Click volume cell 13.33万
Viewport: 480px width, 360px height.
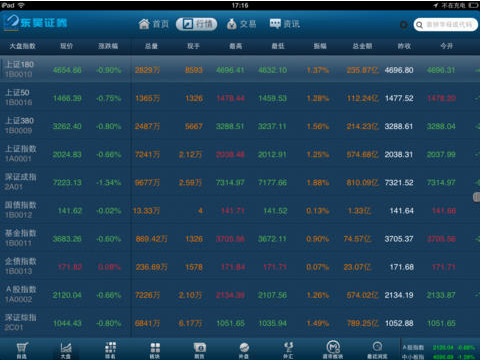pyautogui.click(x=146, y=211)
